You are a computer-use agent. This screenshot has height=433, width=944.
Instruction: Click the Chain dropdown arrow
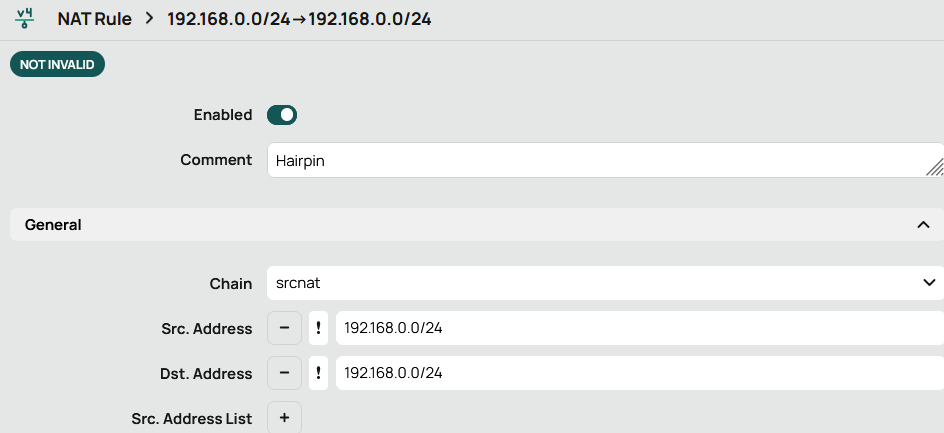pos(927,283)
